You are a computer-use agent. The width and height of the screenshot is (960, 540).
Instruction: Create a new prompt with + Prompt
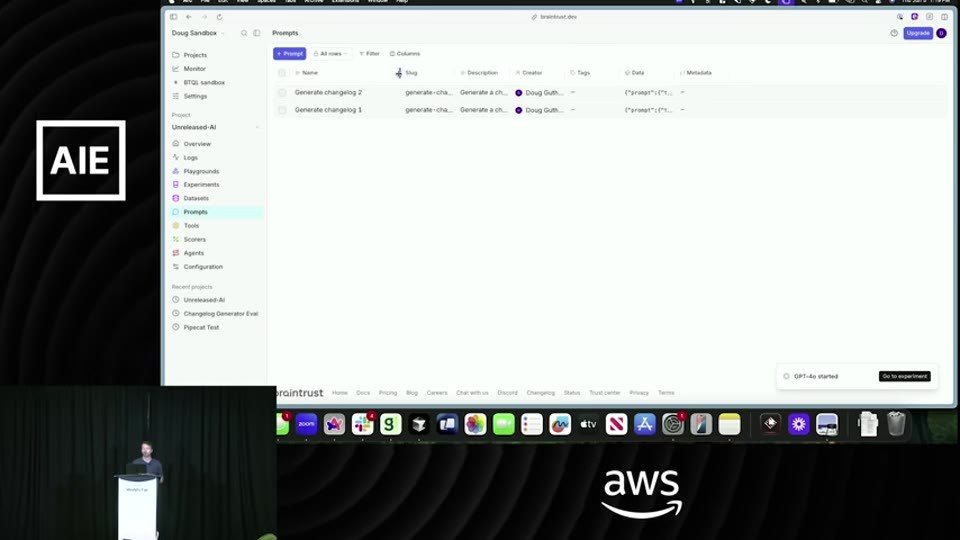click(x=290, y=54)
